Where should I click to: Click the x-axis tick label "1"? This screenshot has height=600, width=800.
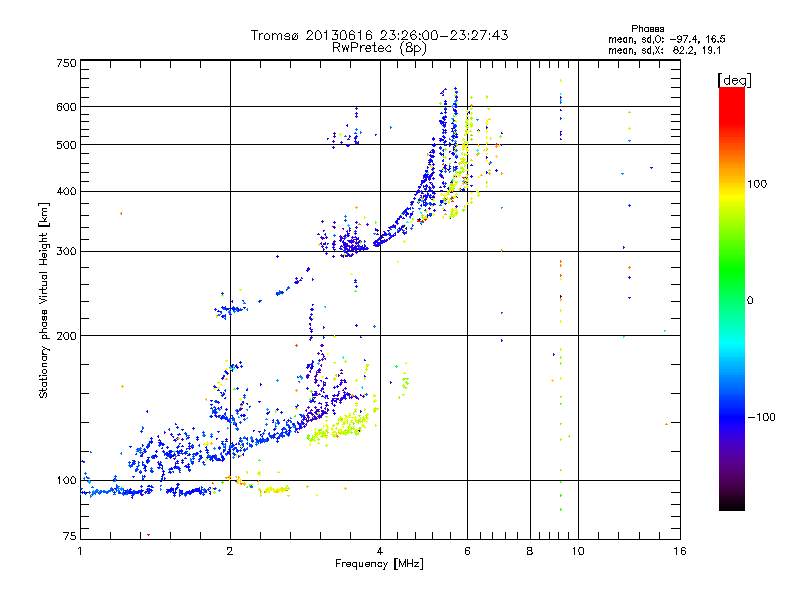80,551
